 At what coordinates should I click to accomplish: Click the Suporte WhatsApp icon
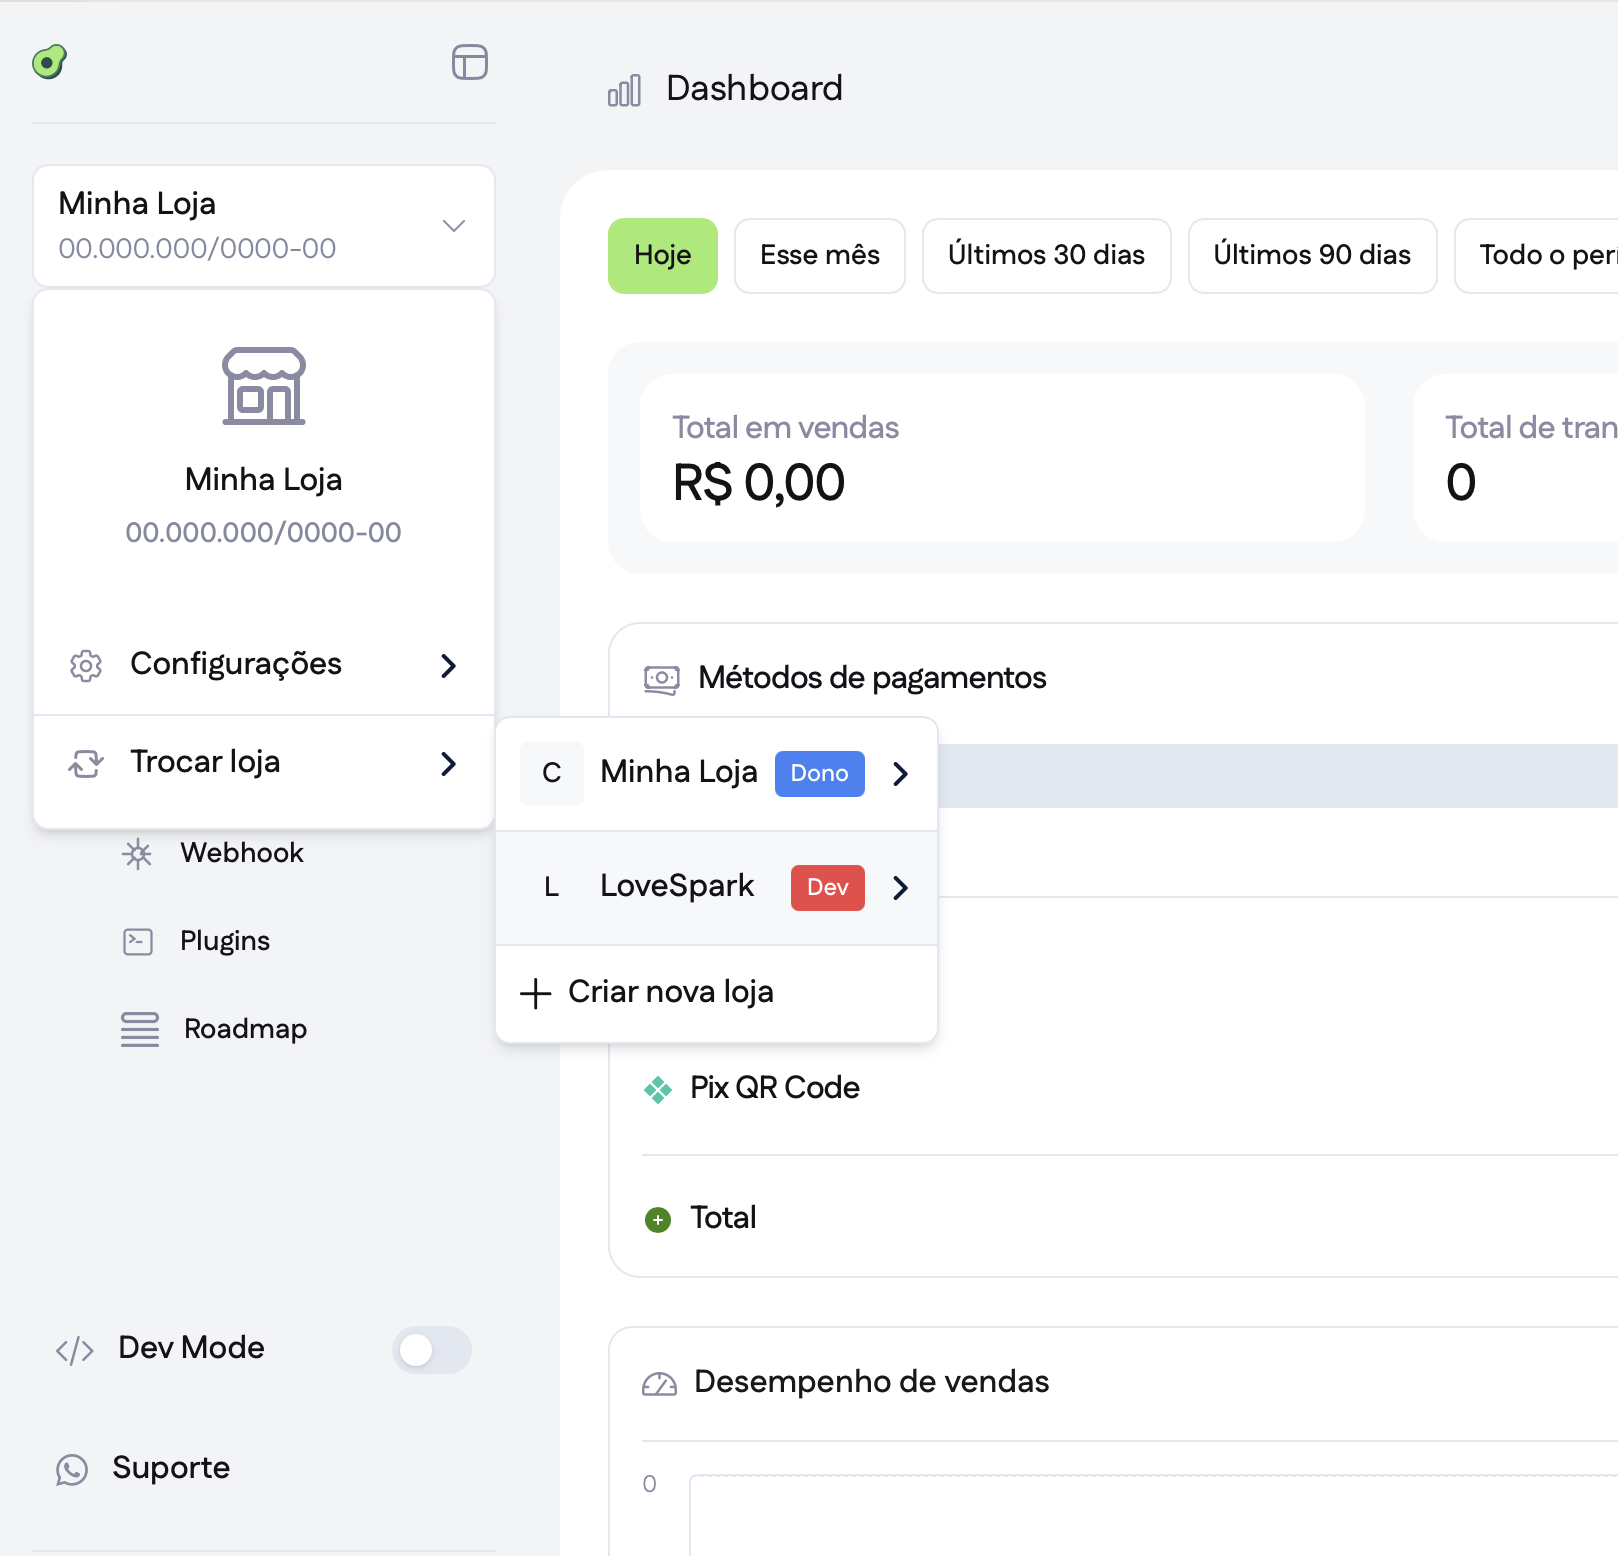pyautogui.click(x=72, y=1469)
